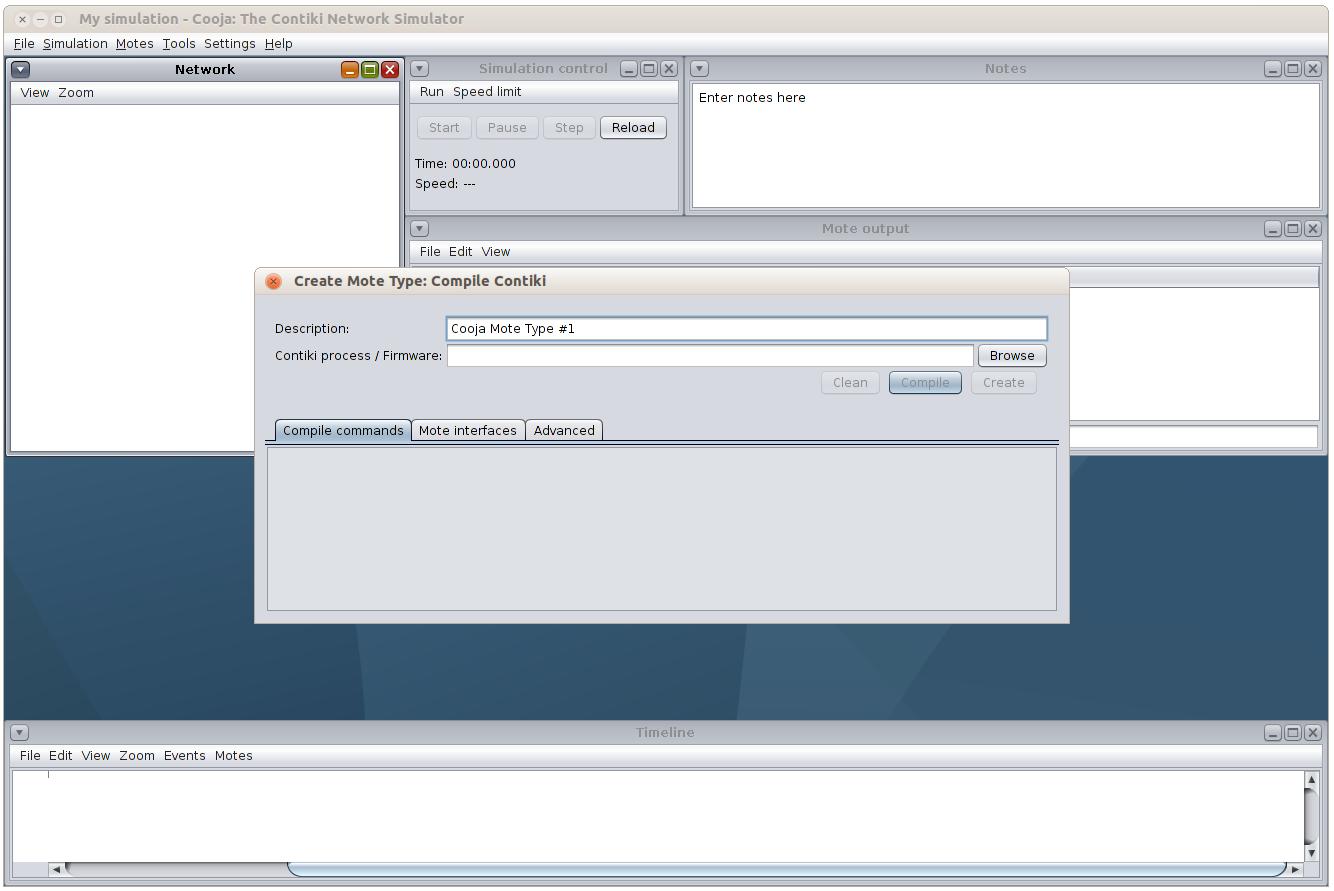Open the Timeline Edit menu

tap(61, 756)
